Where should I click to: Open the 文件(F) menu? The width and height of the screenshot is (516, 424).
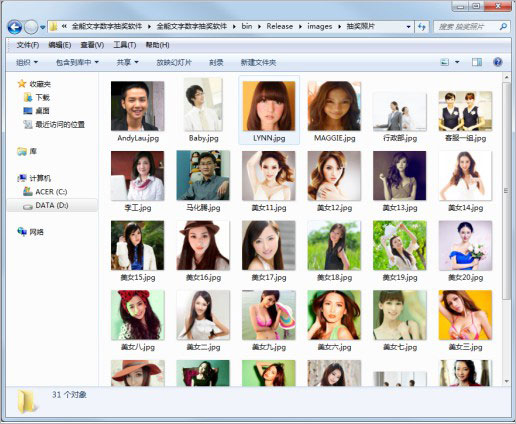[x=28, y=45]
